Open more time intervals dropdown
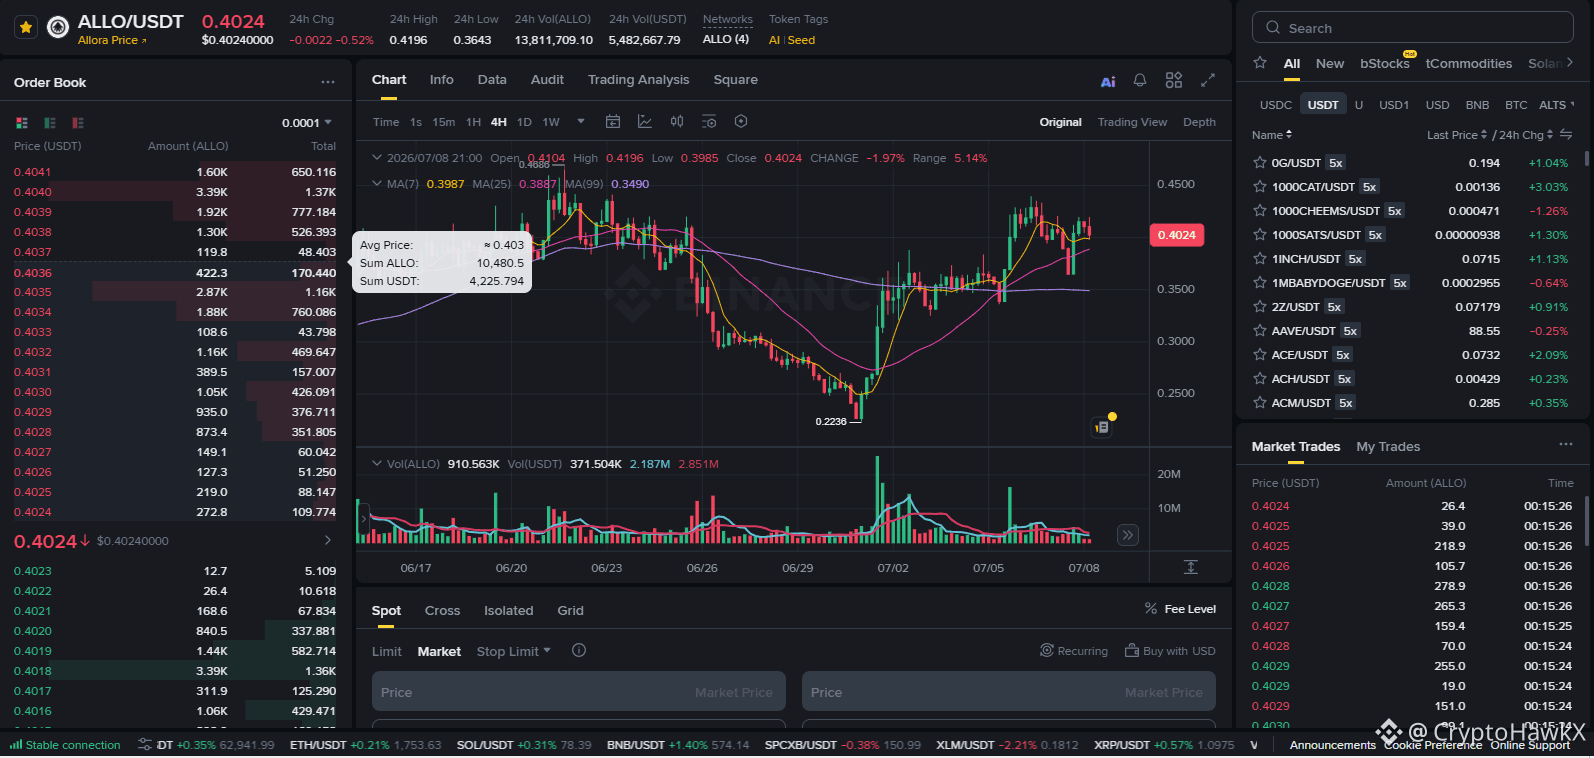 (x=581, y=122)
